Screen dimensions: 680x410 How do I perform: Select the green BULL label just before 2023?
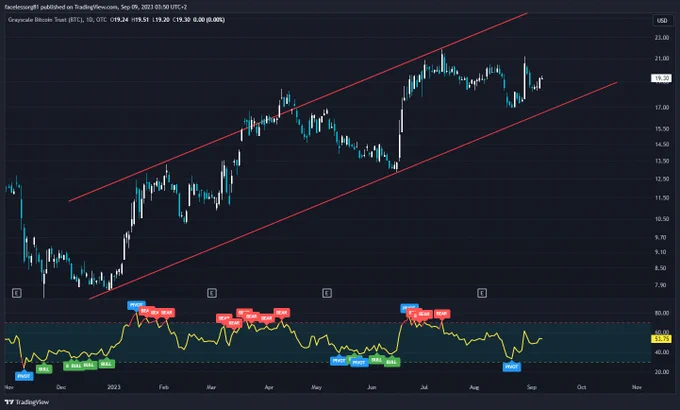coord(106,364)
